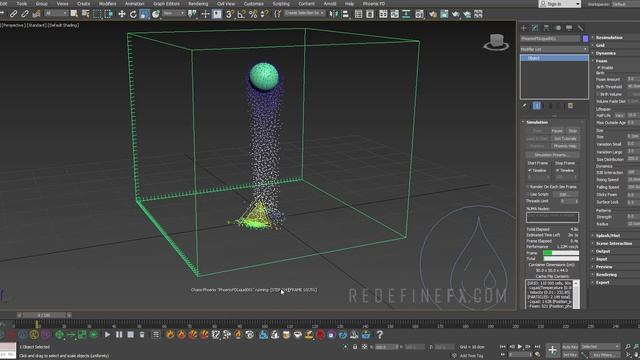Toggle the Start Frame Timeline checkbox

pos(530,171)
